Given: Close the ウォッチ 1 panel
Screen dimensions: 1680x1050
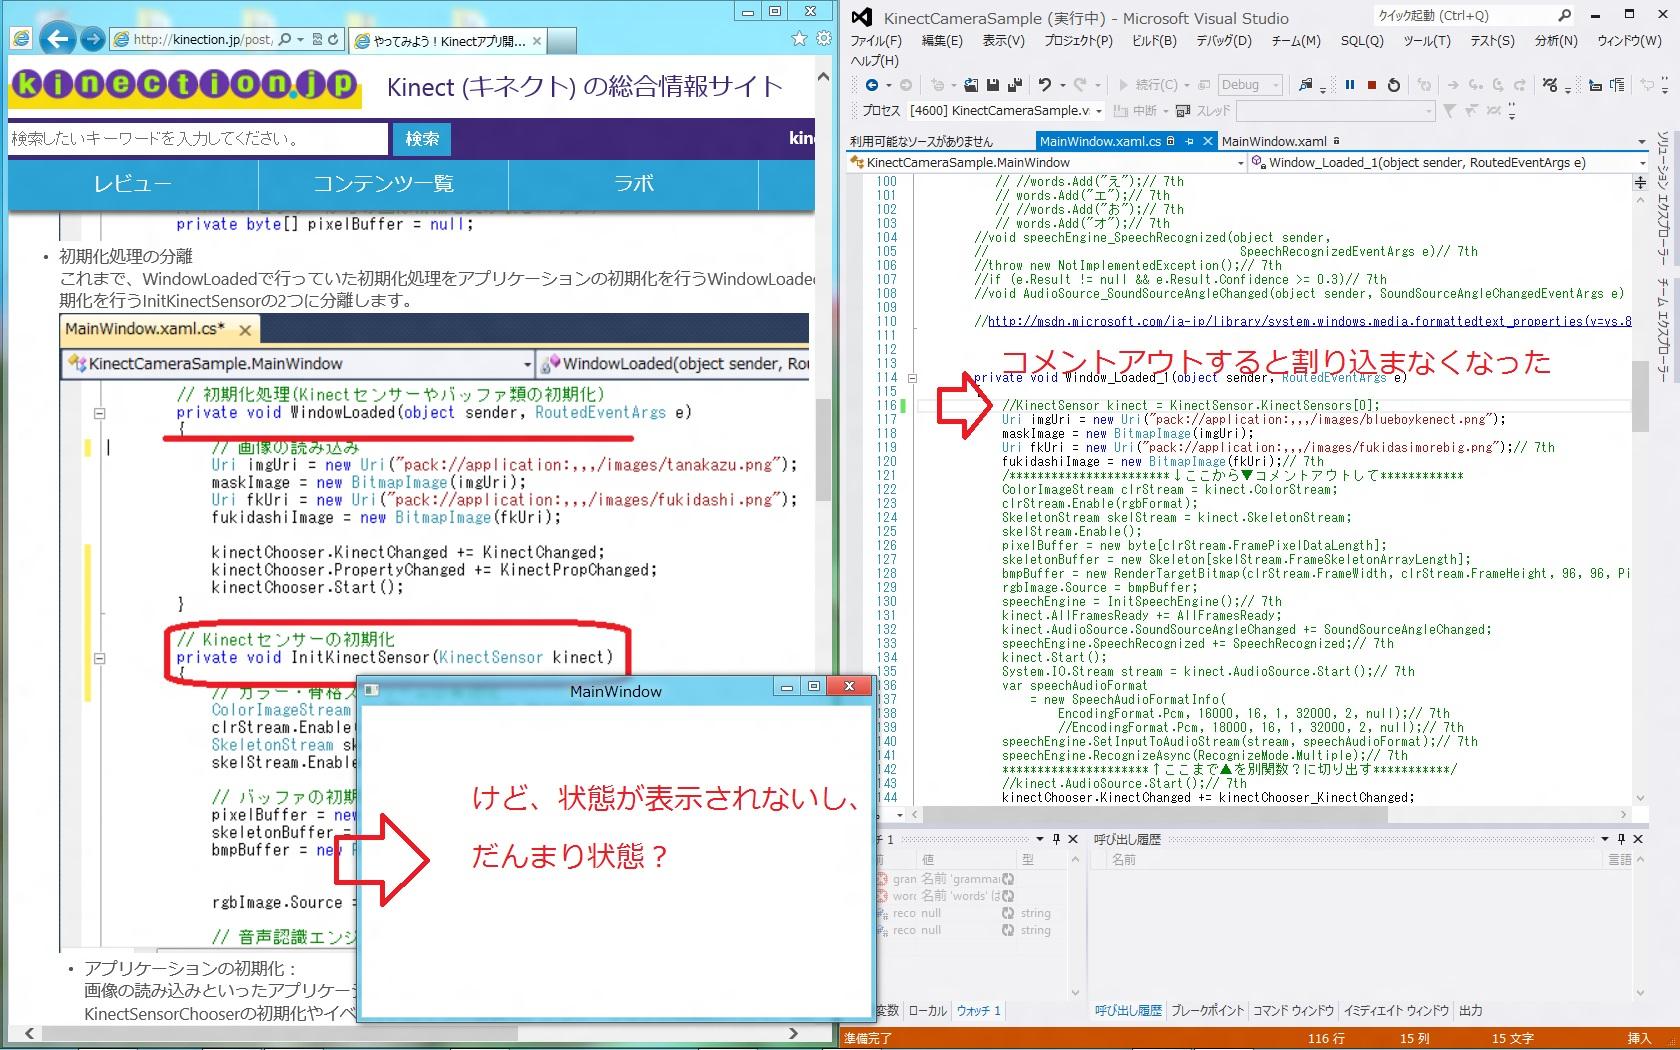Looking at the screenshot, I should coord(1073,839).
